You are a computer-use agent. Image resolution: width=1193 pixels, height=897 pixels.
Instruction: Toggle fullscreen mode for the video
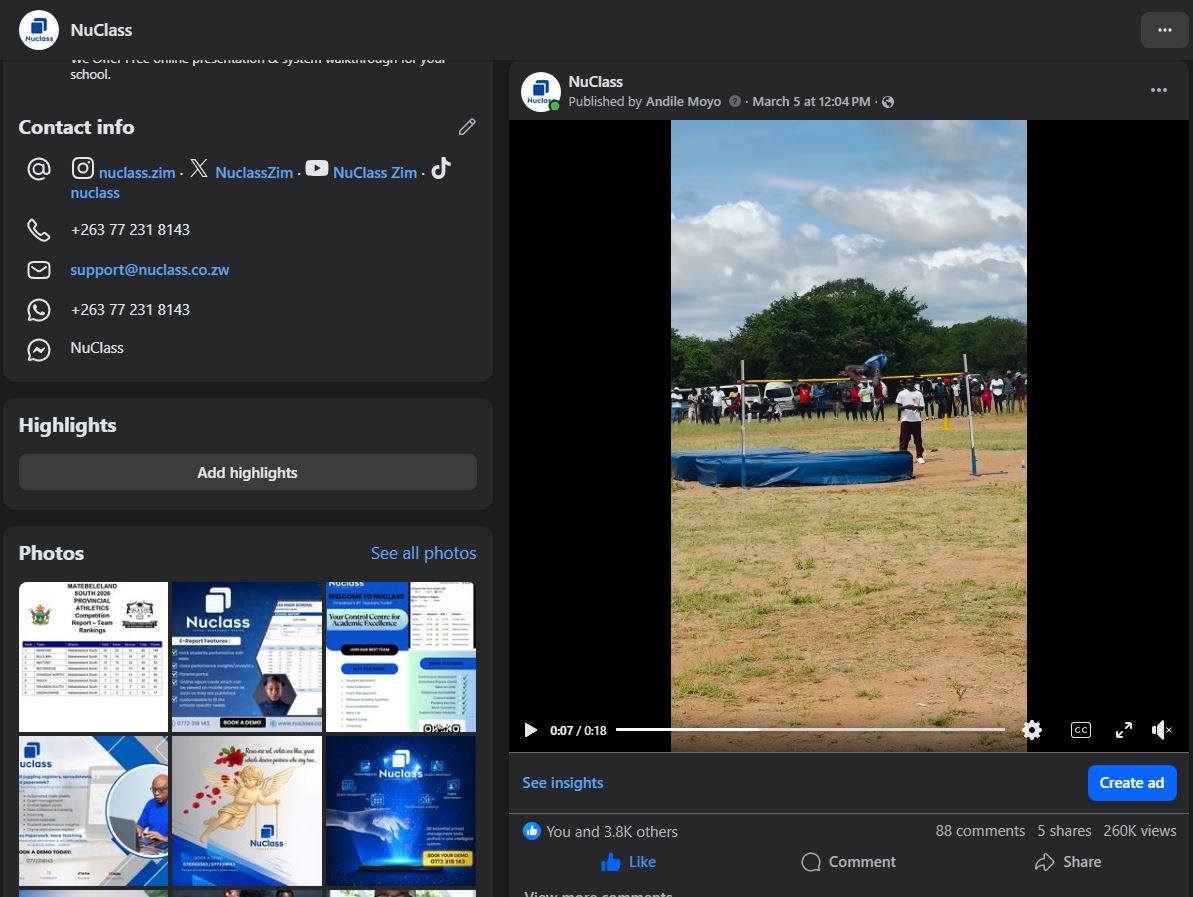pos(1123,730)
